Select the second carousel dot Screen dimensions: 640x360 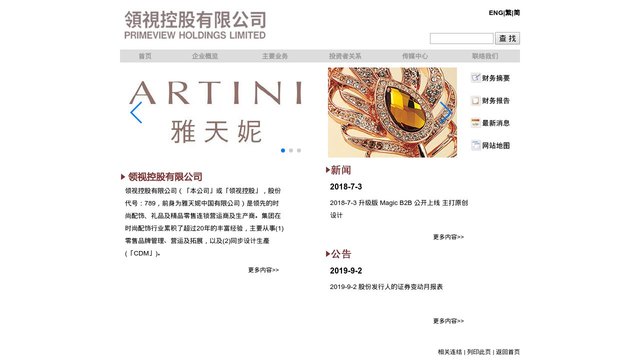click(291, 151)
